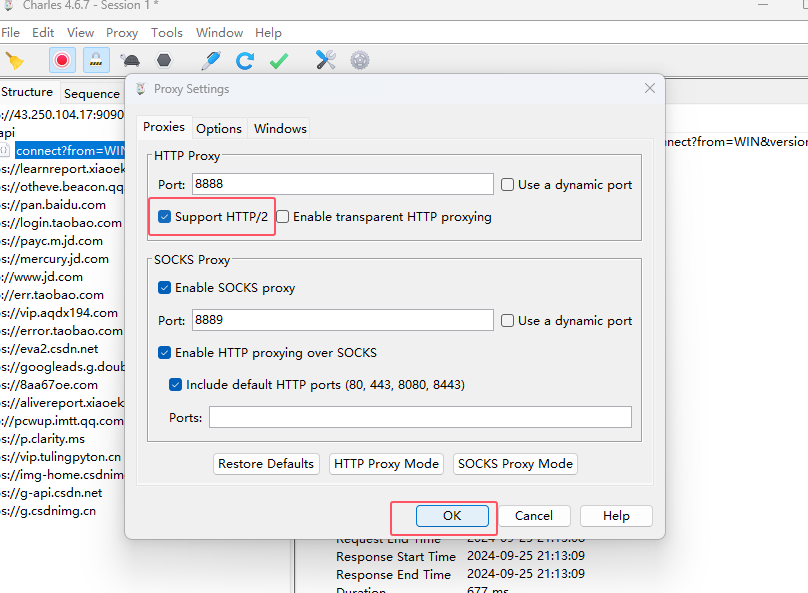The image size is (808, 593).
Task: Switch to the Windows tab
Action: 280,128
